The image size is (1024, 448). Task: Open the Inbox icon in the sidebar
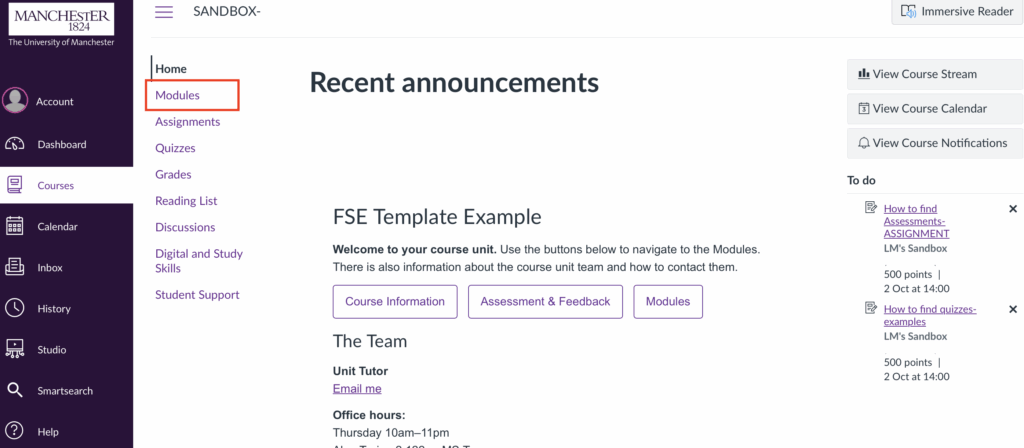tap(15, 267)
